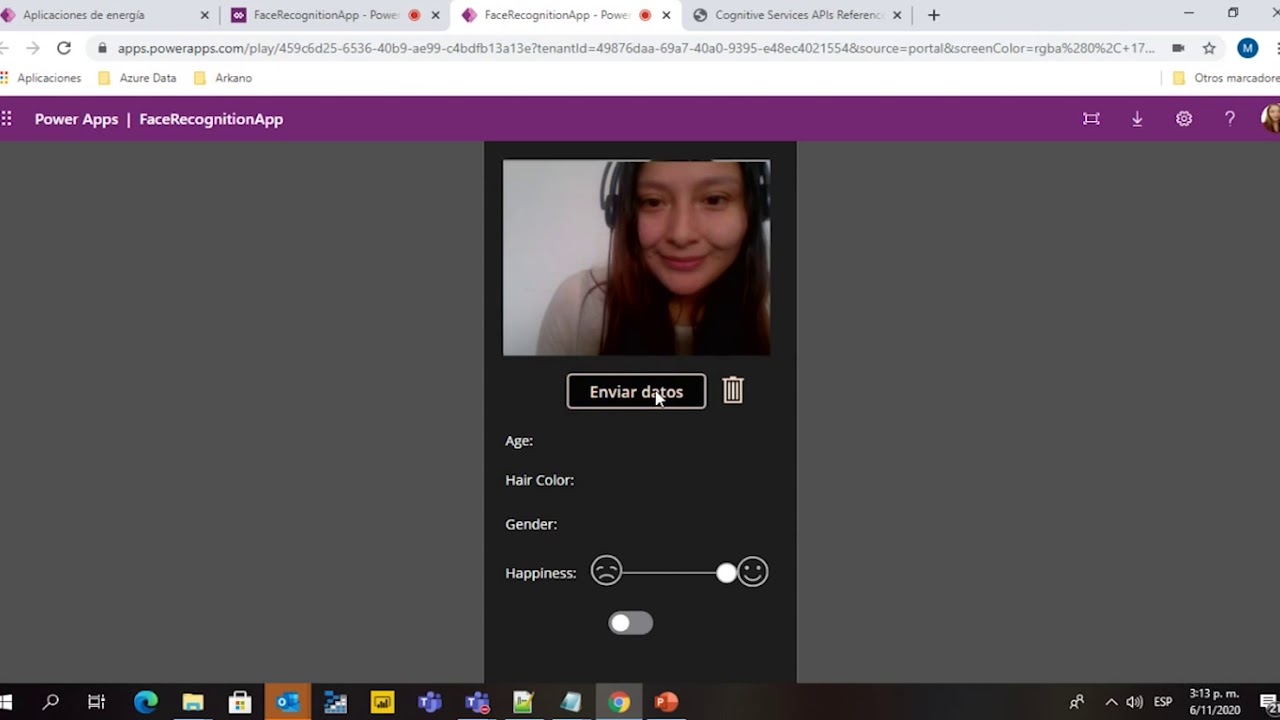
Task: Click the captured camera photo
Action: pos(636,258)
